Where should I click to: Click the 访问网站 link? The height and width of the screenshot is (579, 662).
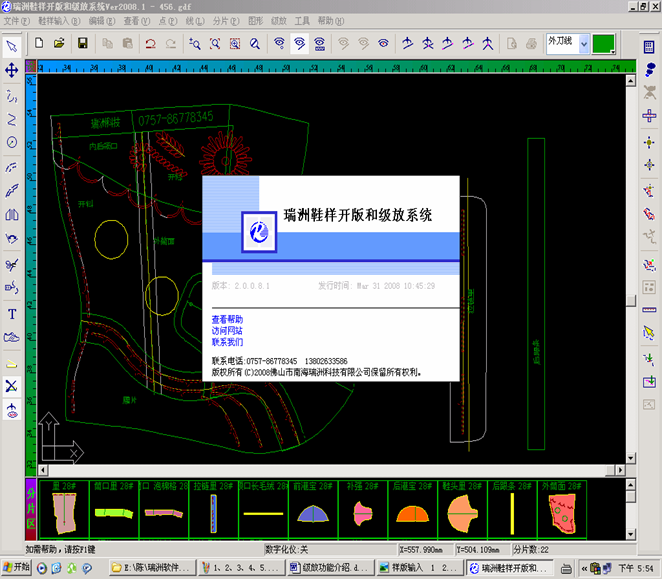point(227,330)
